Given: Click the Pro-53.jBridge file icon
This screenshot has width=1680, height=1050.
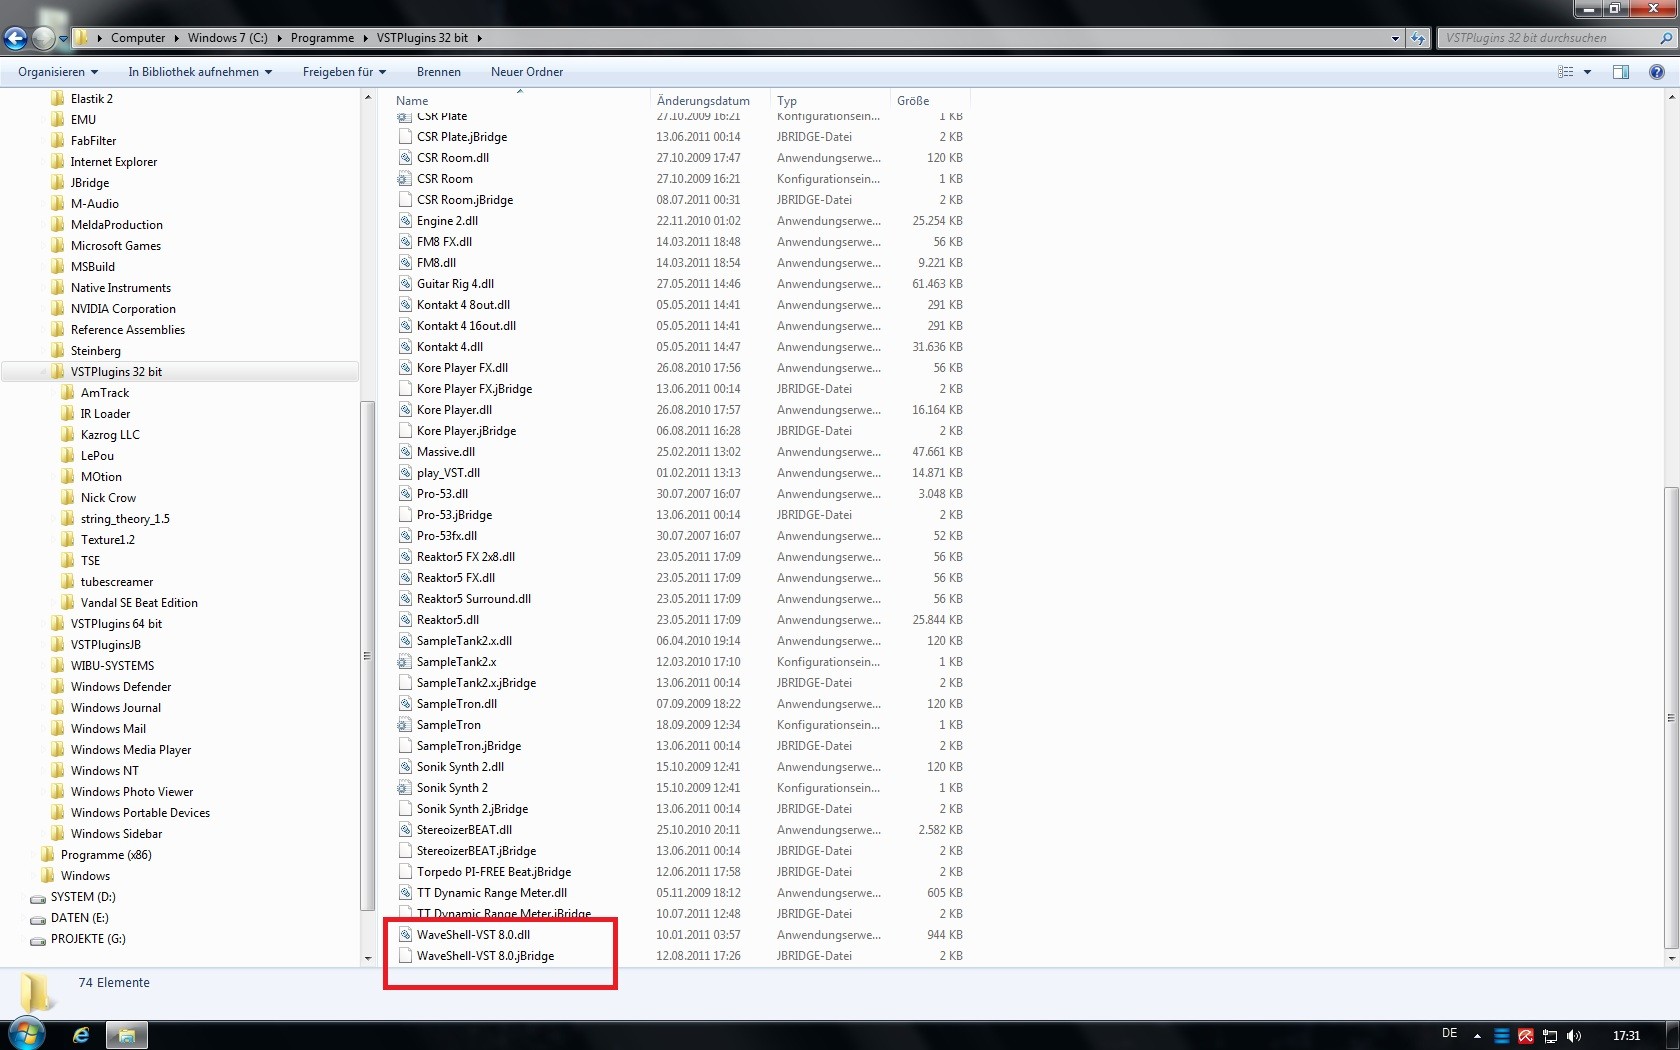Looking at the screenshot, I should pyautogui.click(x=405, y=515).
